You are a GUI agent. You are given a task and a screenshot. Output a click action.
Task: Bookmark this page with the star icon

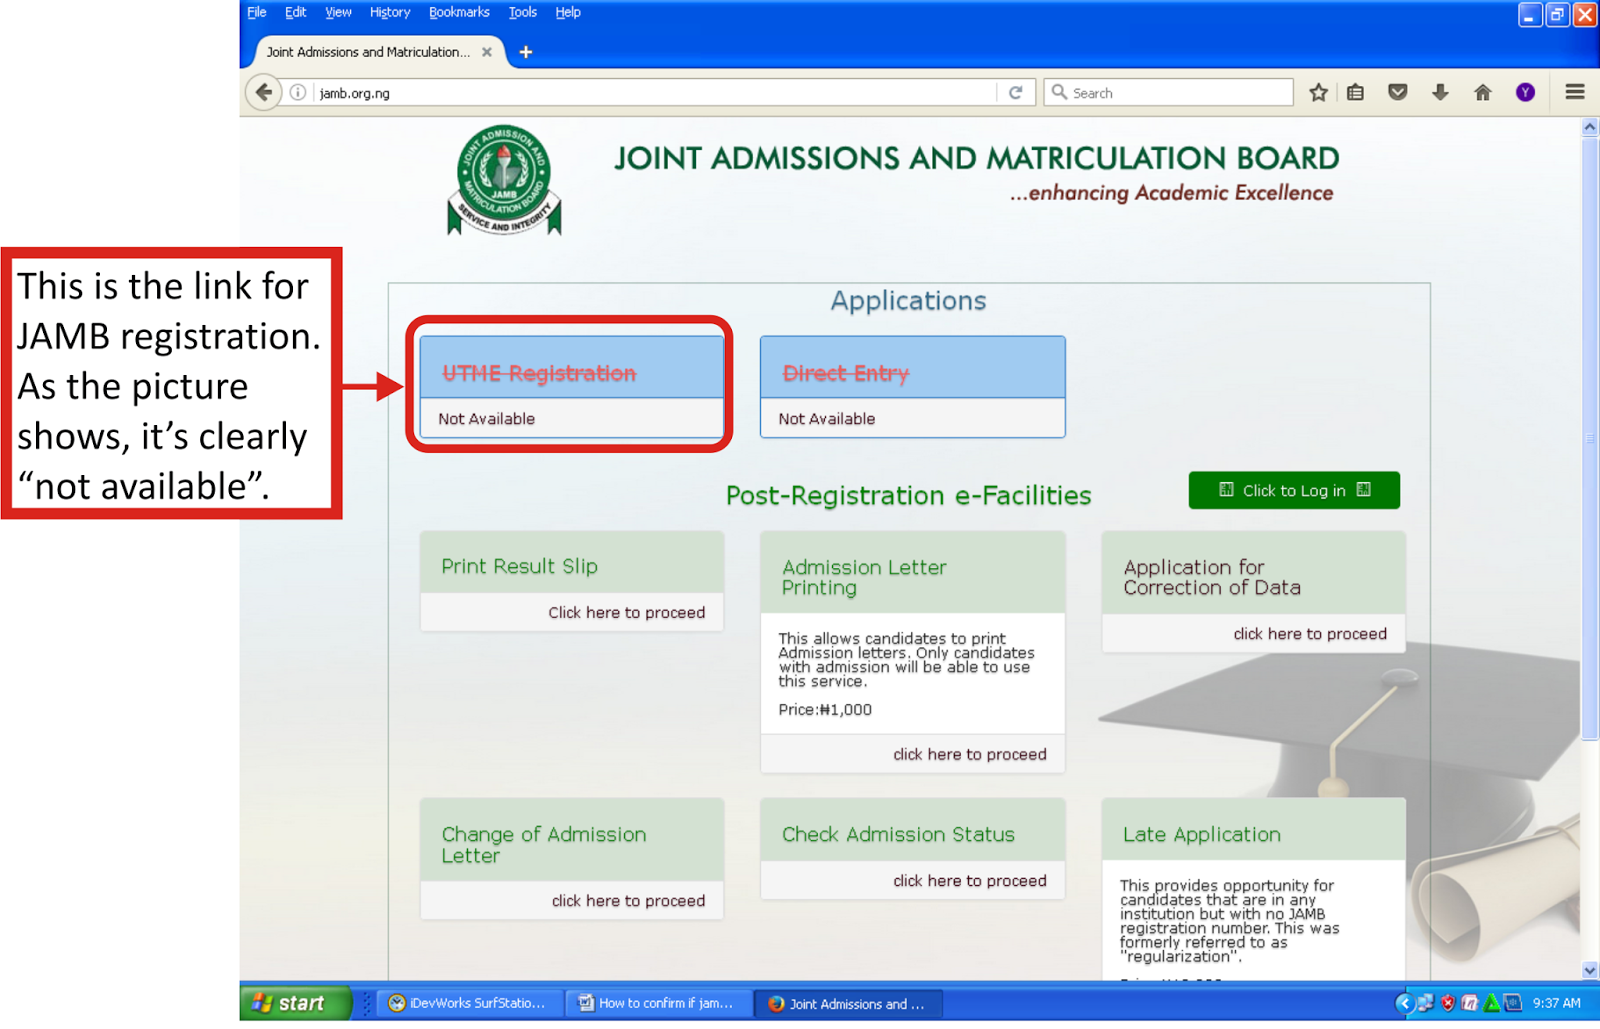click(1318, 92)
